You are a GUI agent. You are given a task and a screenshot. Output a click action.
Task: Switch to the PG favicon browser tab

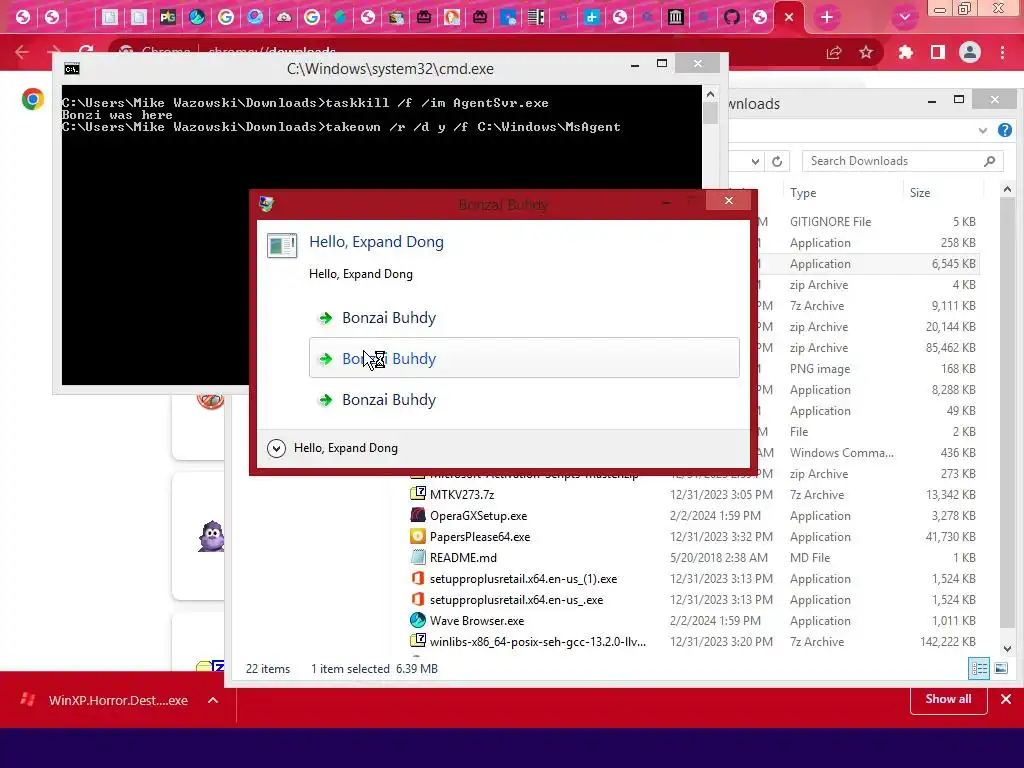[x=168, y=17]
